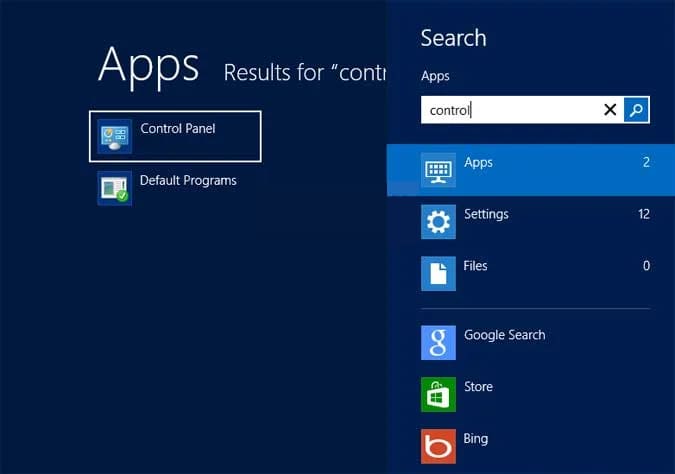Search using the Google Search label
The image size is (675, 474).
point(504,335)
